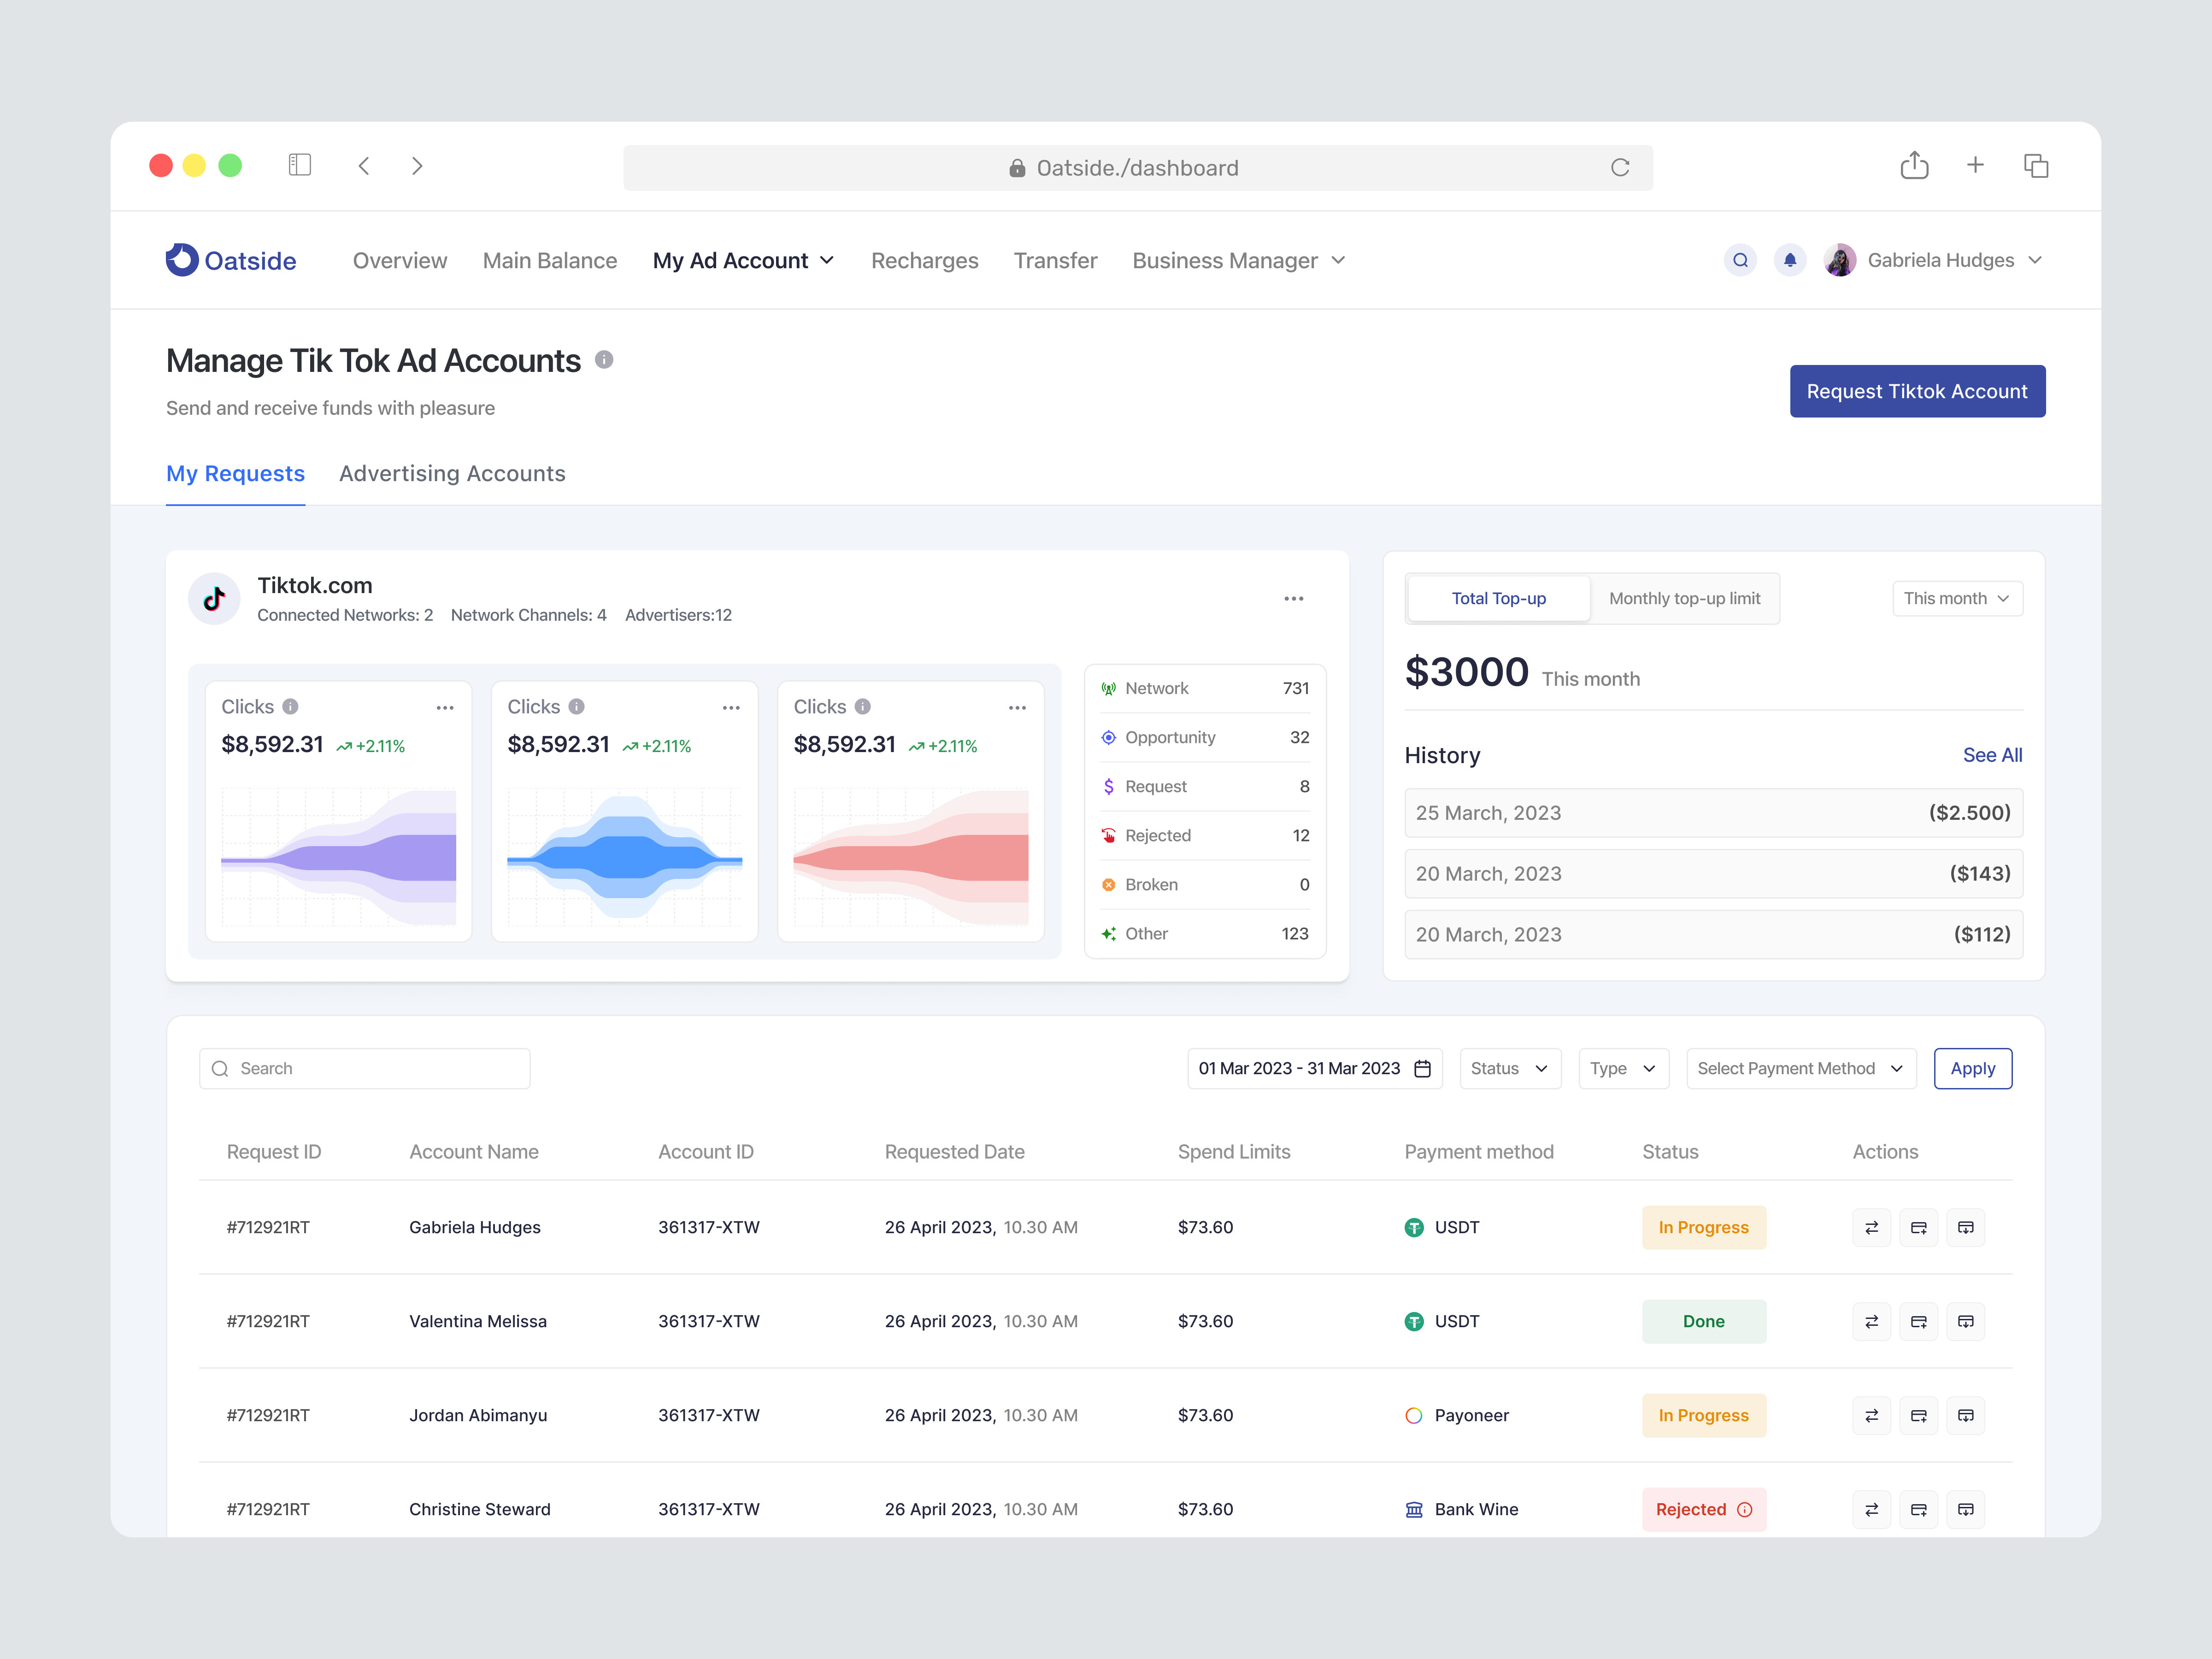Open notifications via the bell icon
The height and width of the screenshot is (1659, 2212).
tap(1790, 260)
